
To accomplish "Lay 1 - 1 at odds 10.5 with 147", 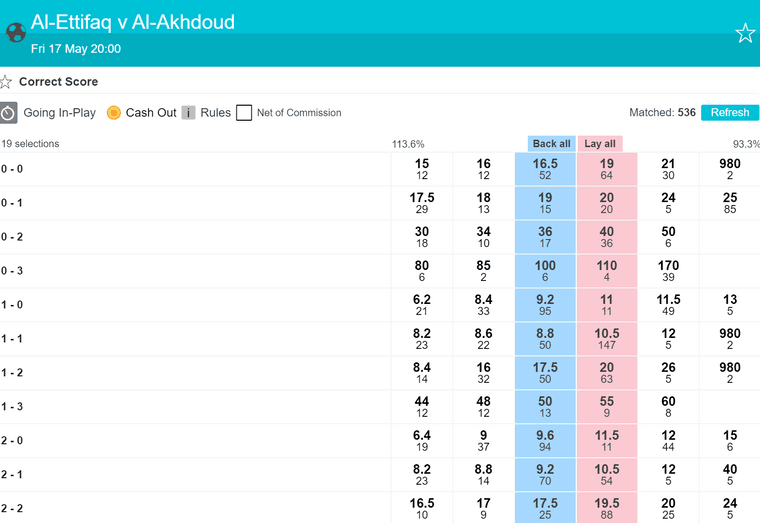I will (x=607, y=339).
